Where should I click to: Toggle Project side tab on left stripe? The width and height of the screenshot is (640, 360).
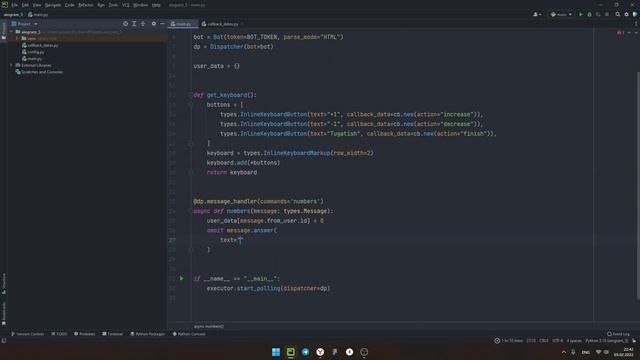4,31
